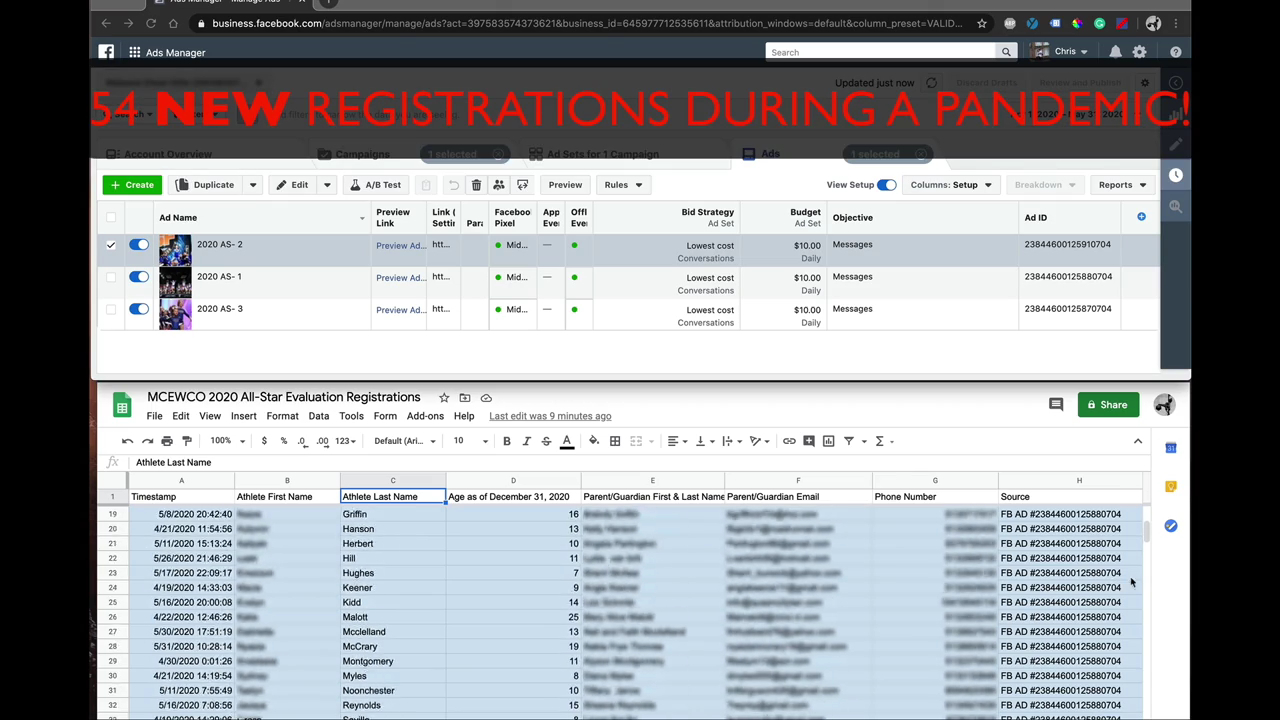Click the A/B Test button
The image size is (1280, 720).
375,185
